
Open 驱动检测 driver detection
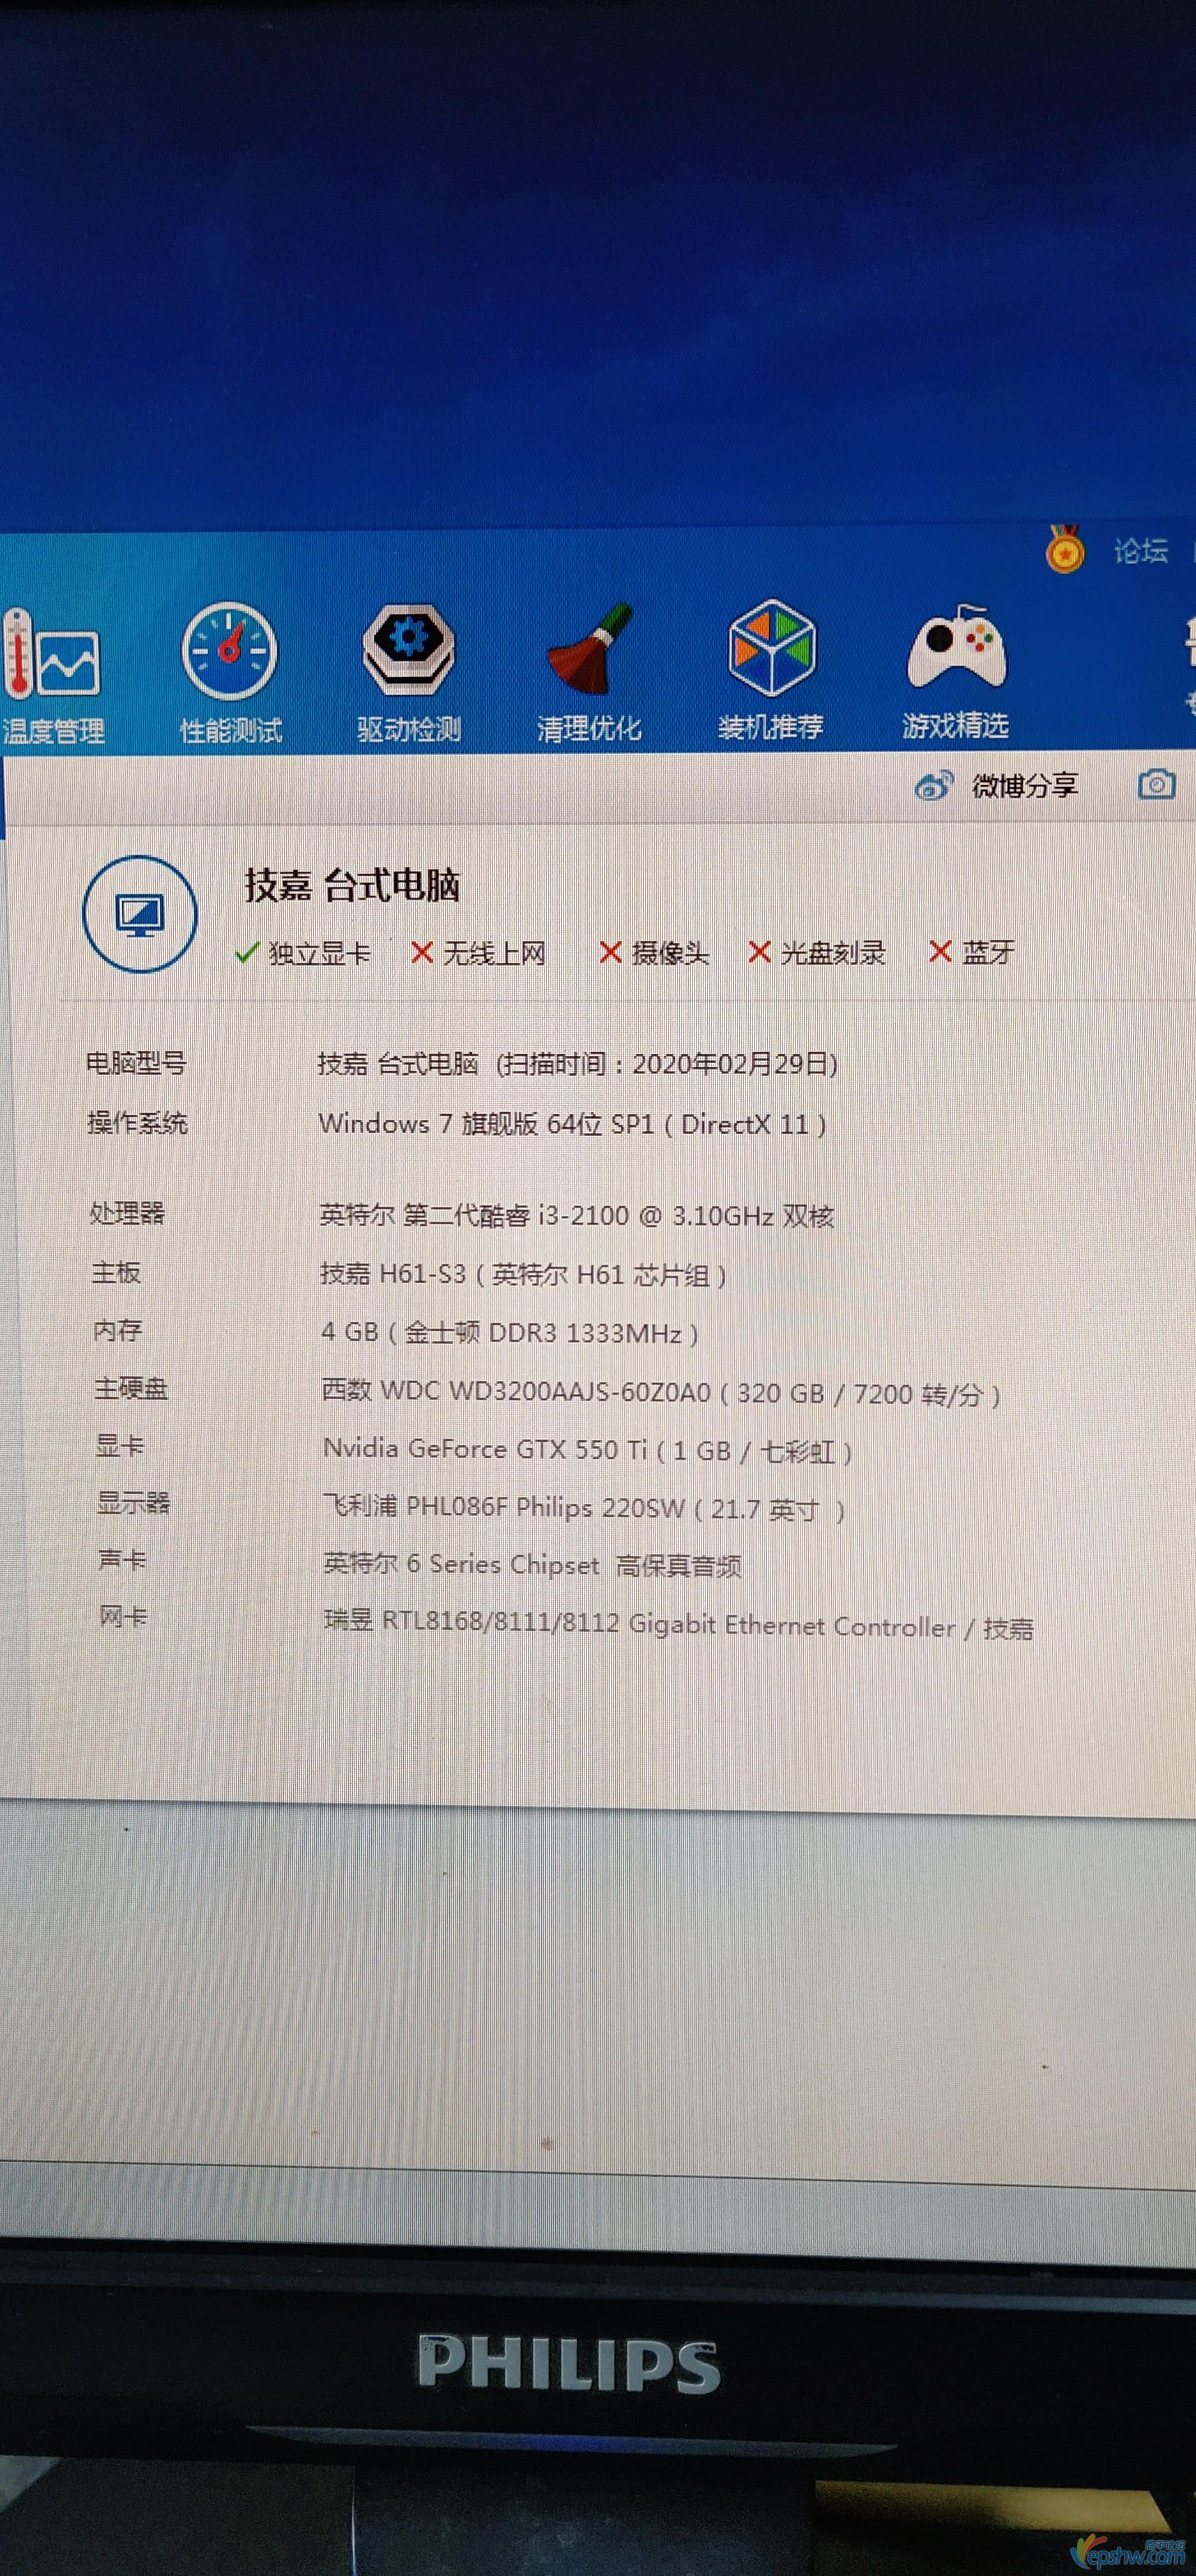click(408, 674)
